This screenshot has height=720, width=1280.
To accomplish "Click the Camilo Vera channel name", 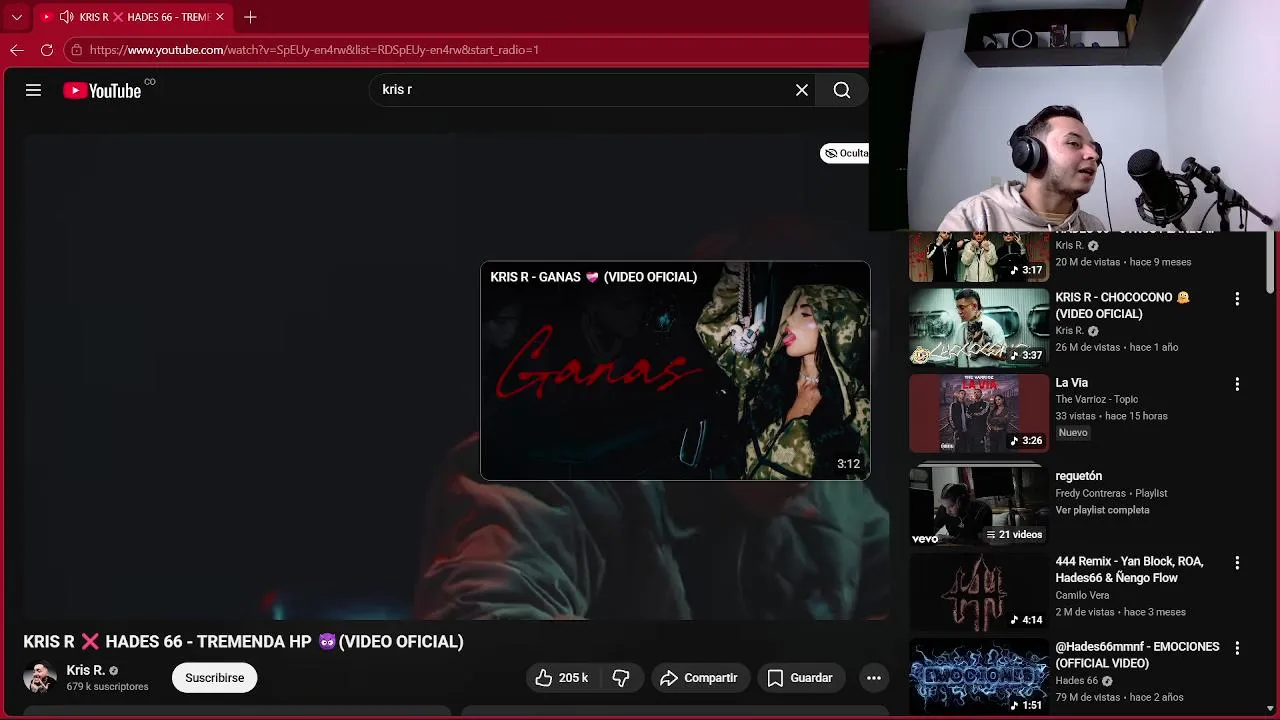I will [x=1082, y=595].
